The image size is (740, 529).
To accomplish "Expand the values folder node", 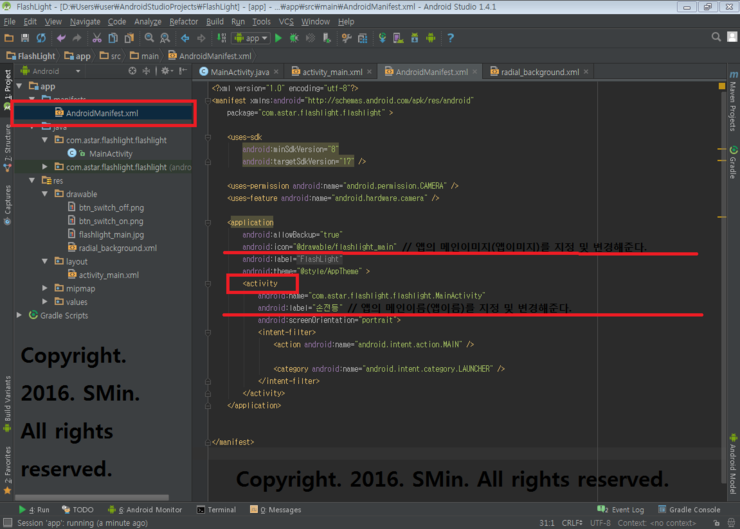I will (45, 302).
